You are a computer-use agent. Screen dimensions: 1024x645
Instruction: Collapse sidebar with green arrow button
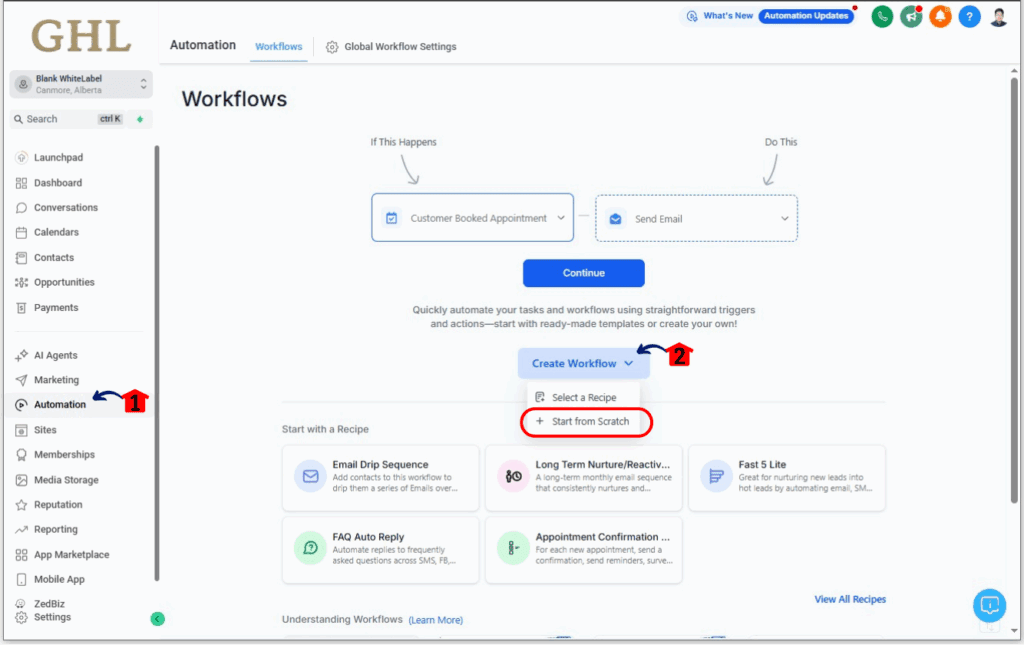click(x=157, y=619)
